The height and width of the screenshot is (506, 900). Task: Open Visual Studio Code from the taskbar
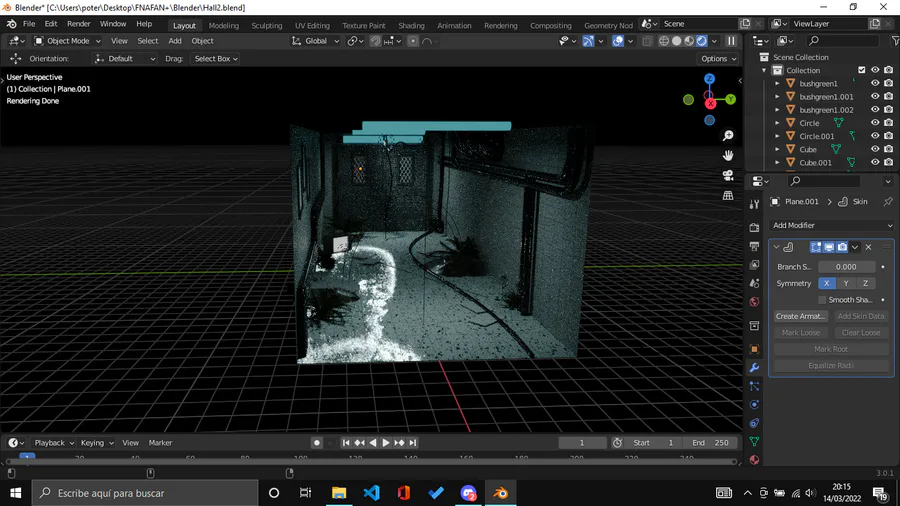tap(371, 493)
